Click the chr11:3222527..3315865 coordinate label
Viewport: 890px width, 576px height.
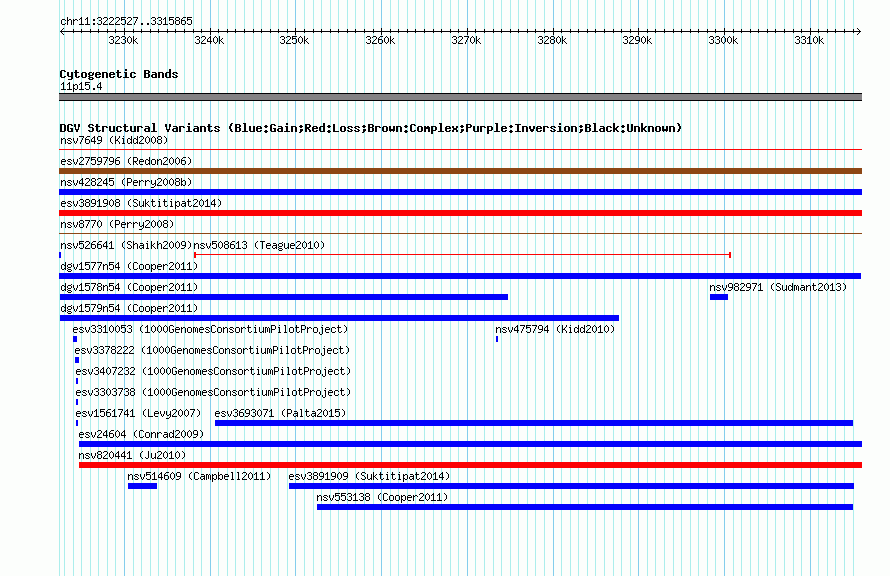coord(126,21)
